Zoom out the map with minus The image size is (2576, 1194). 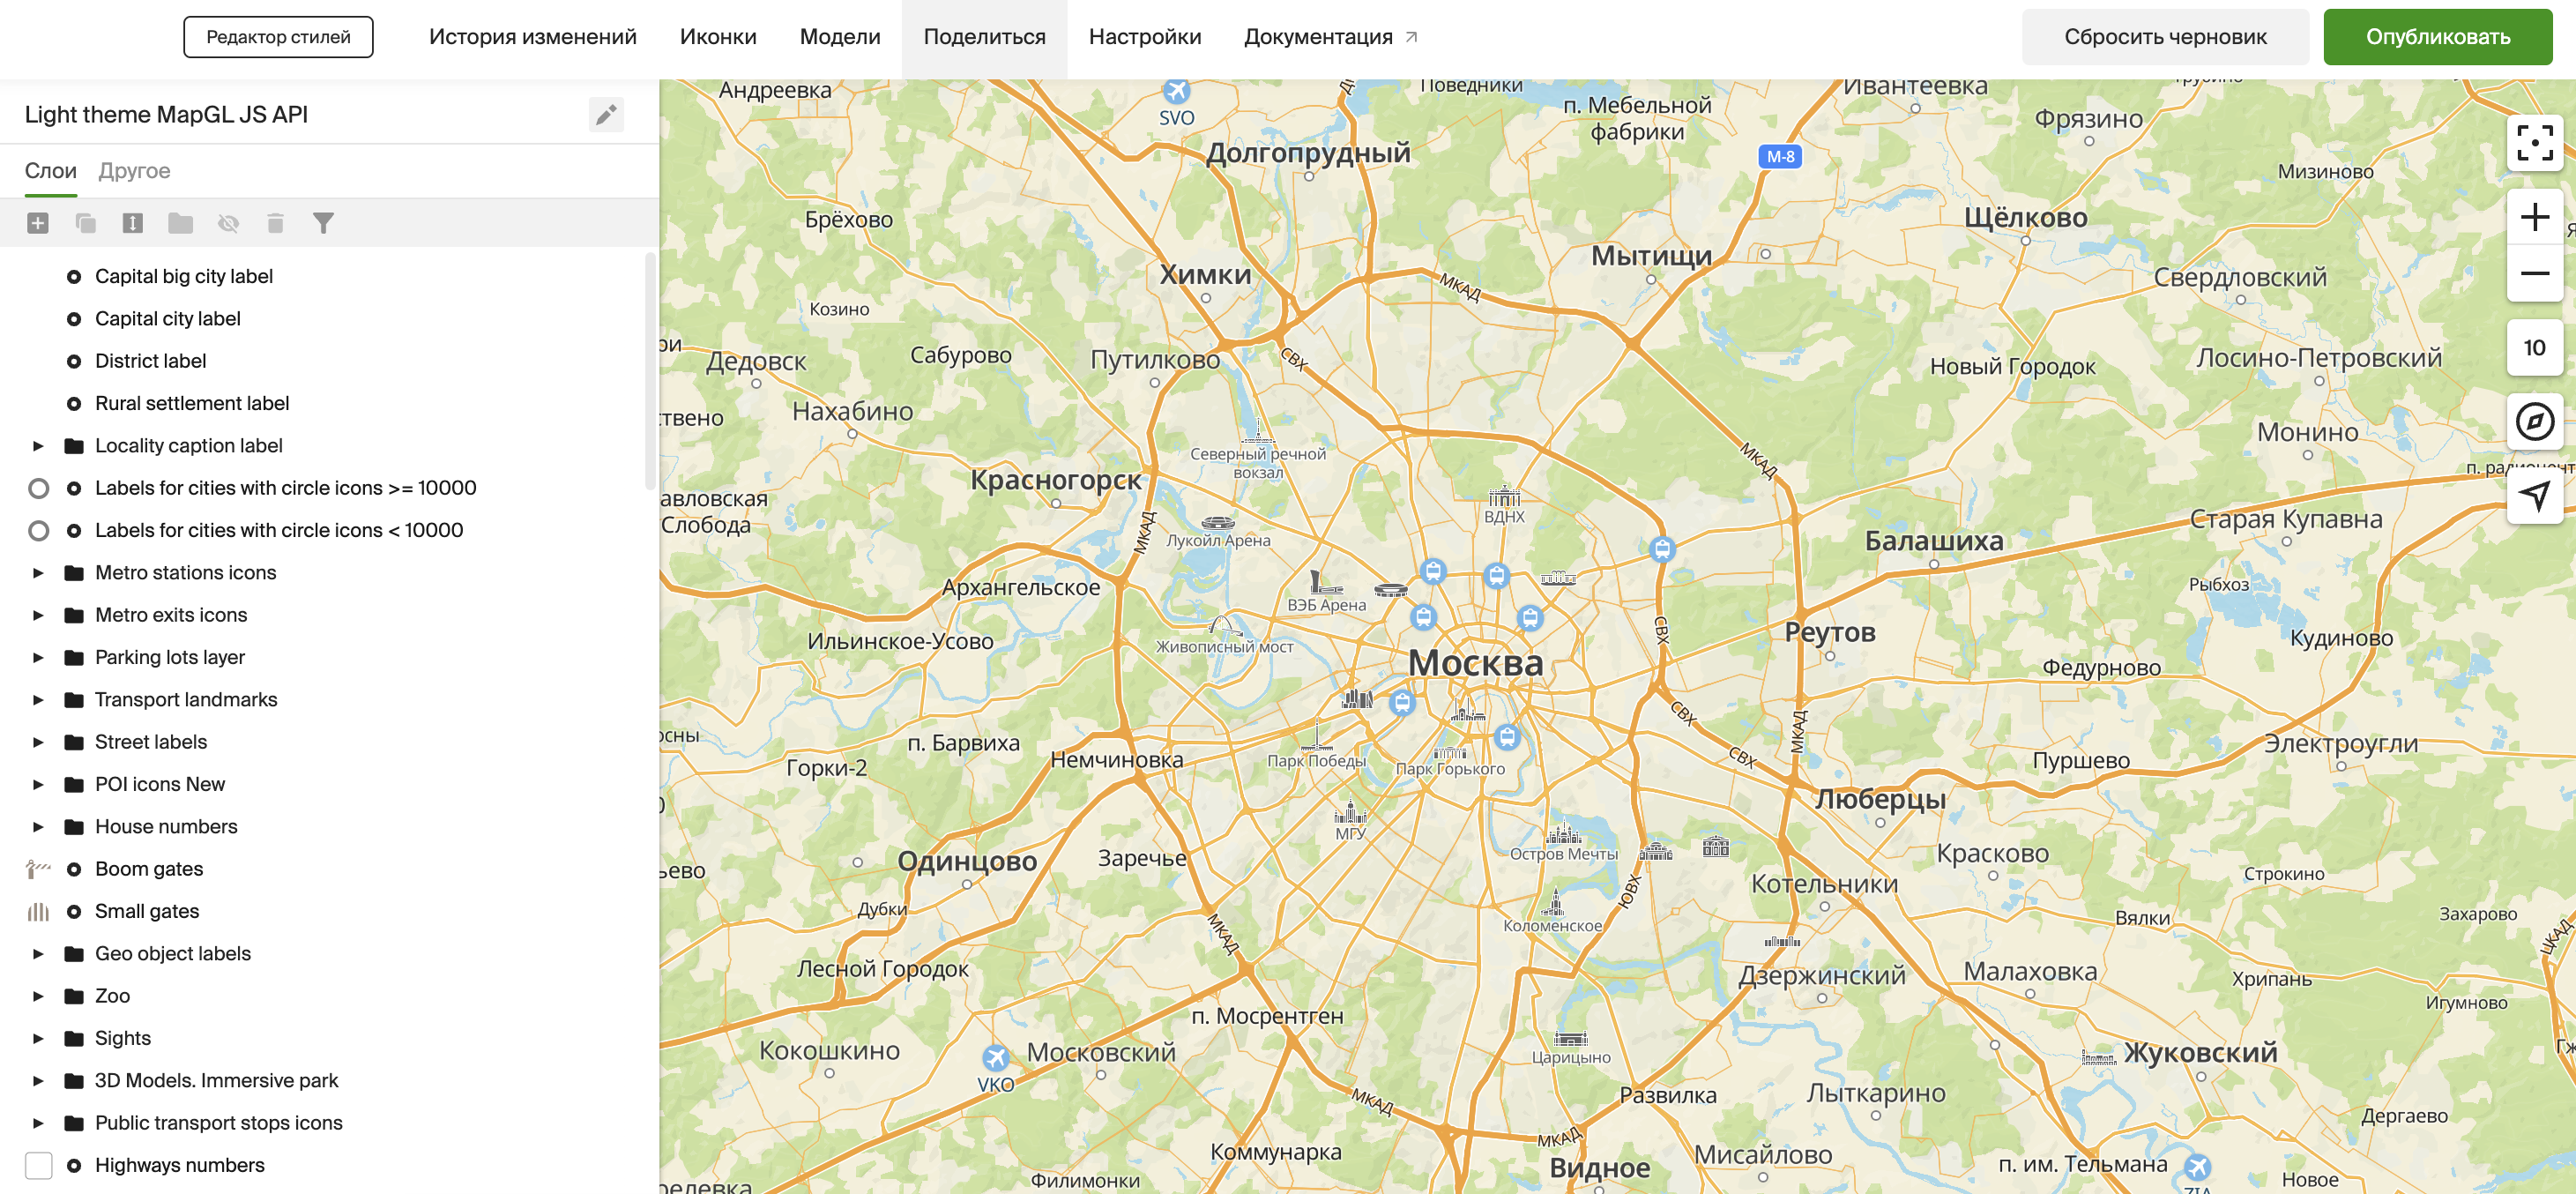tap(2533, 273)
